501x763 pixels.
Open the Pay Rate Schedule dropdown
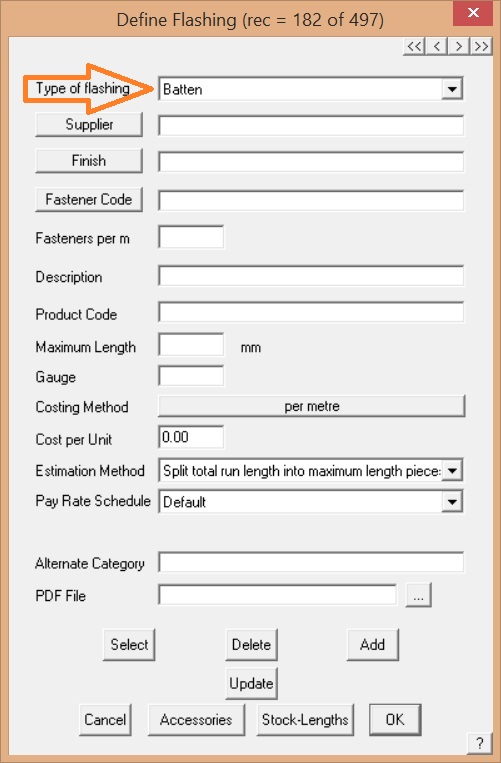452,502
